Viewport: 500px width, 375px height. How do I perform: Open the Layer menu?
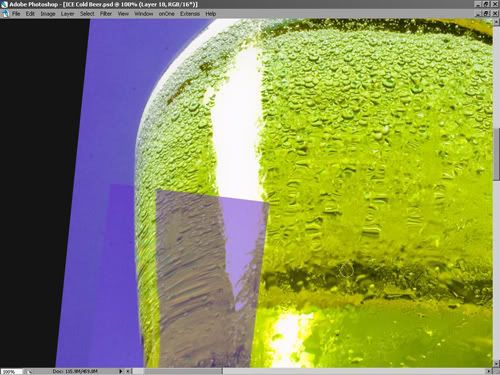tap(67, 14)
